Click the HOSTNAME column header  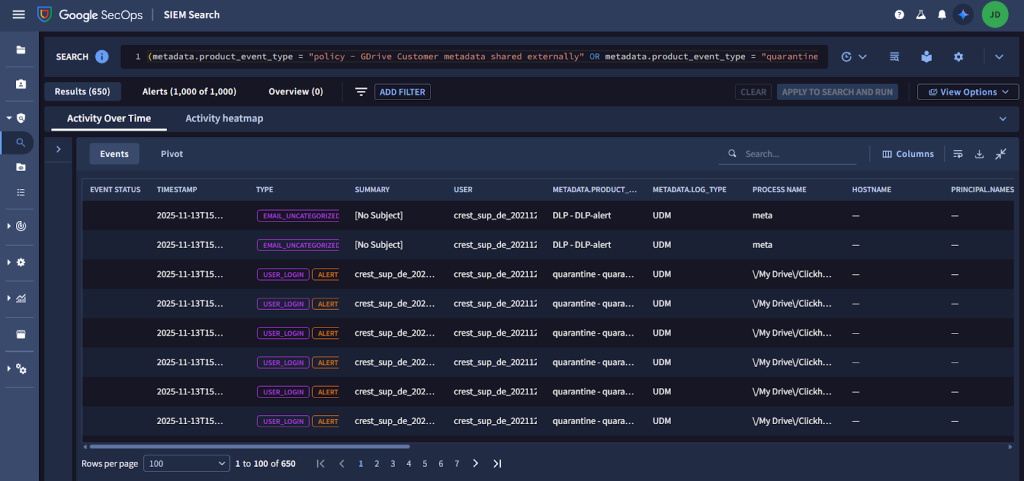[872, 189]
